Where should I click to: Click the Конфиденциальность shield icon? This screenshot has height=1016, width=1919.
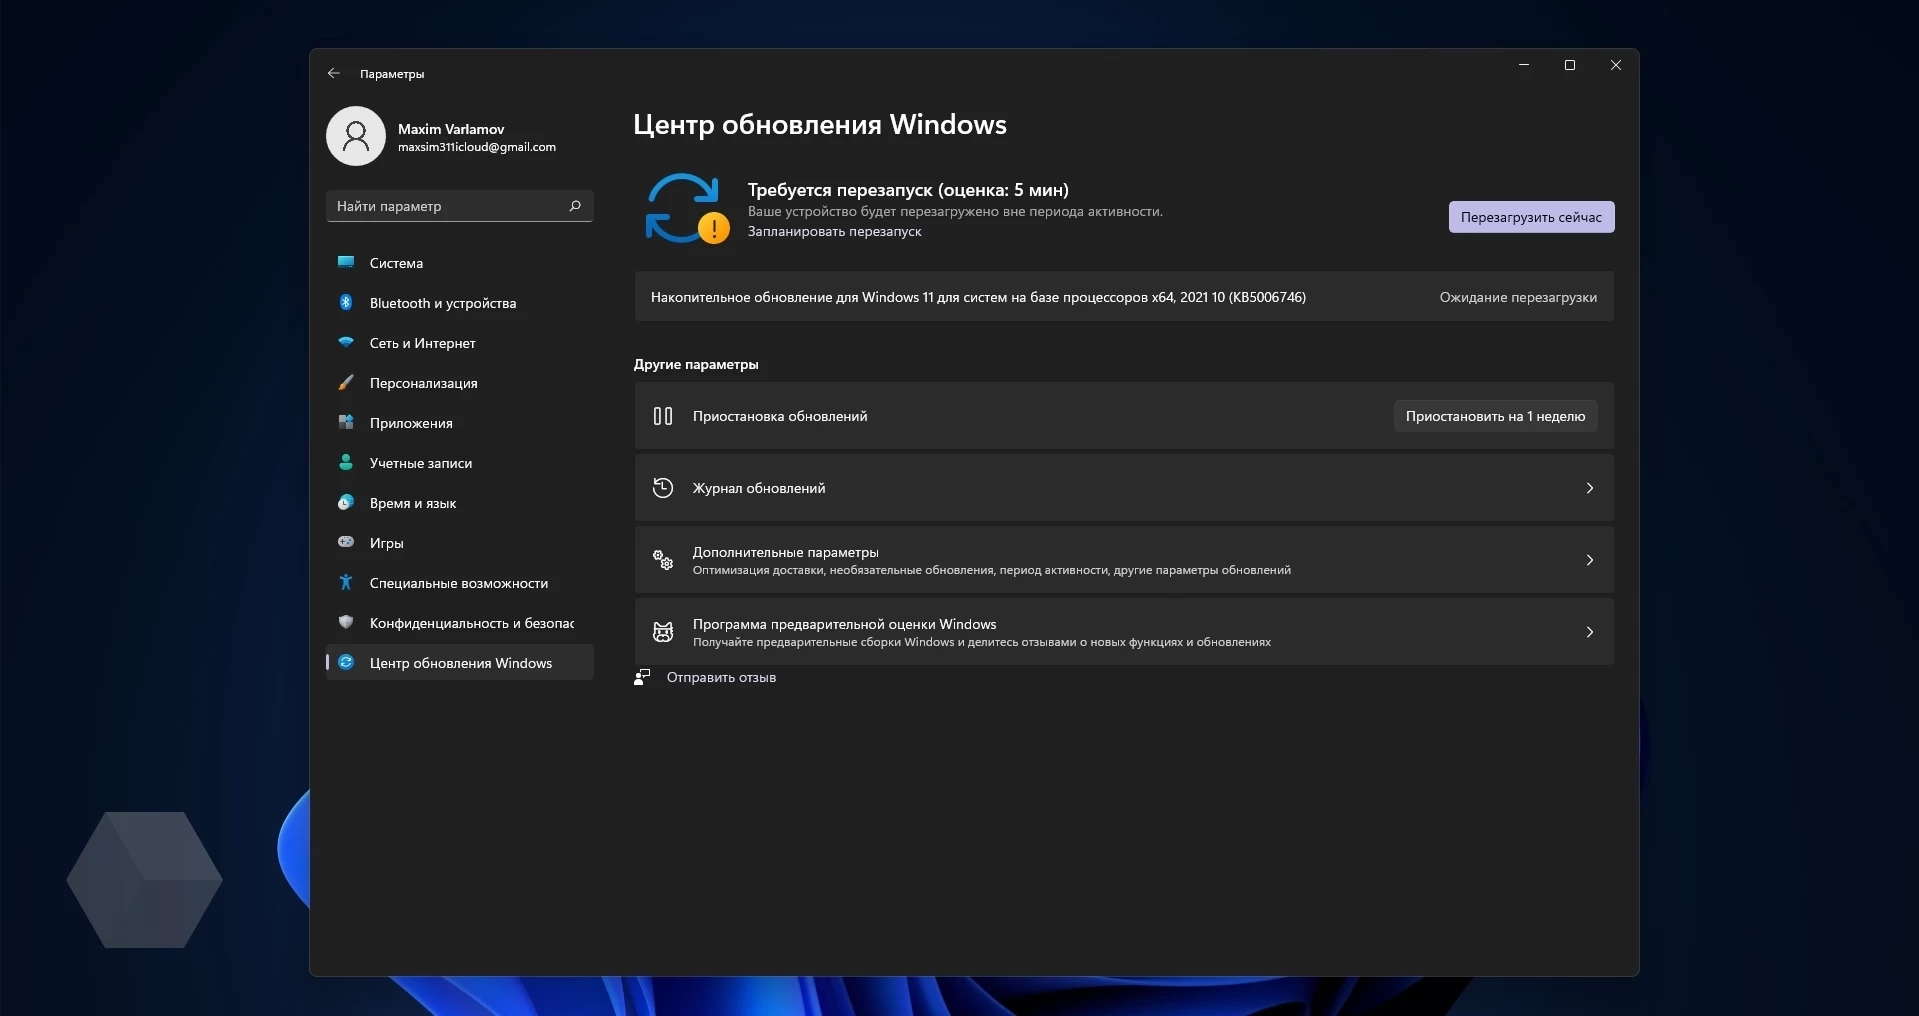346,622
